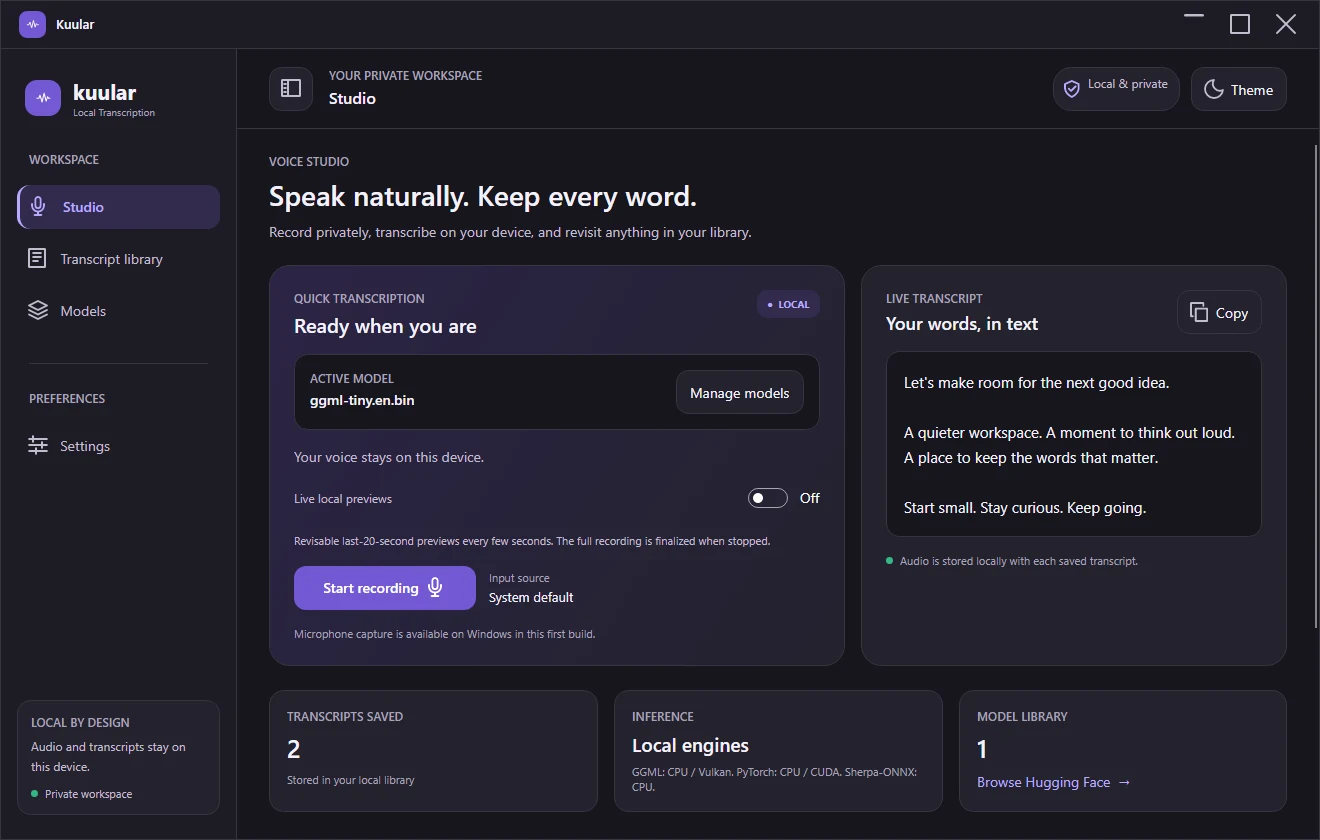Click the Local & private badge
This screenshot has height=840, width=1320.
[1117, 89]
